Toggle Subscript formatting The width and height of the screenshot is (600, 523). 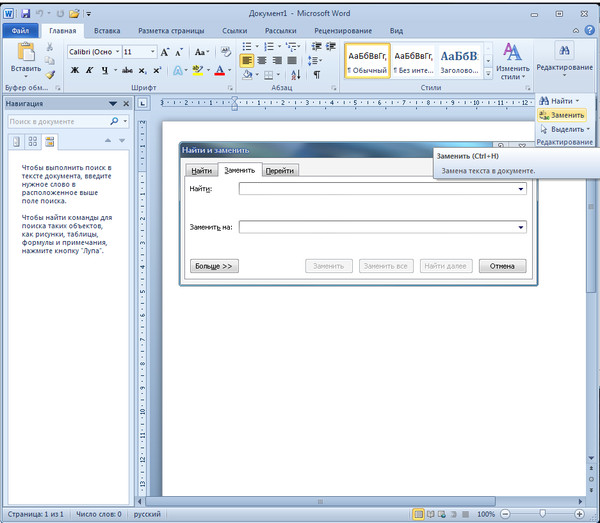click(x=142, y=70)
